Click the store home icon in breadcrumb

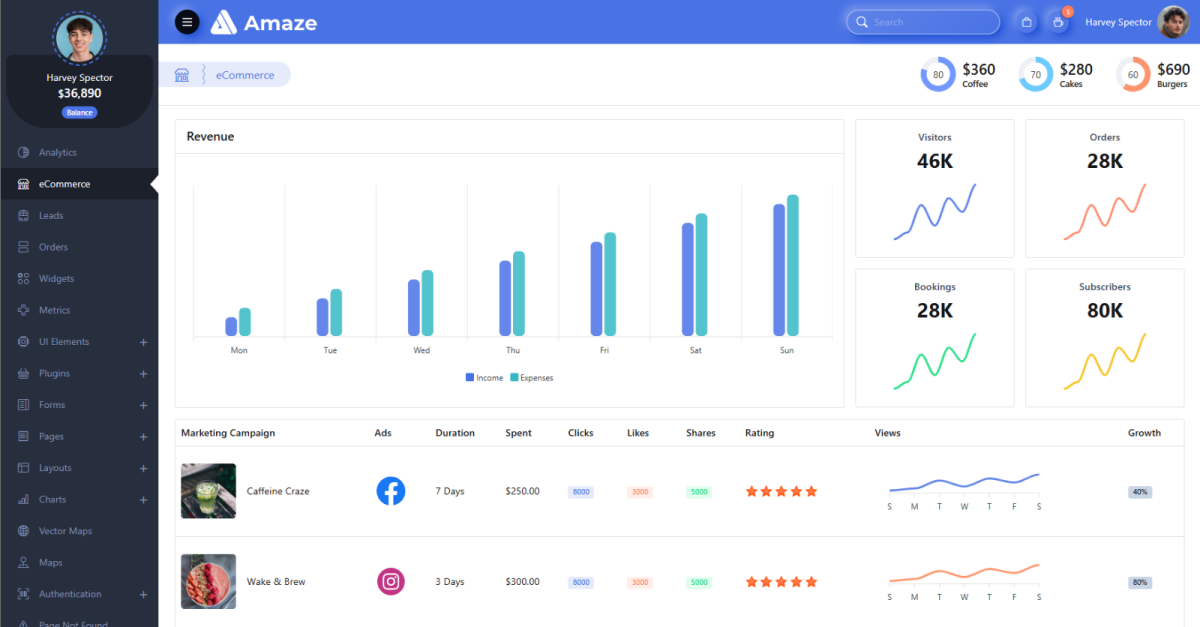click(182, 75)
